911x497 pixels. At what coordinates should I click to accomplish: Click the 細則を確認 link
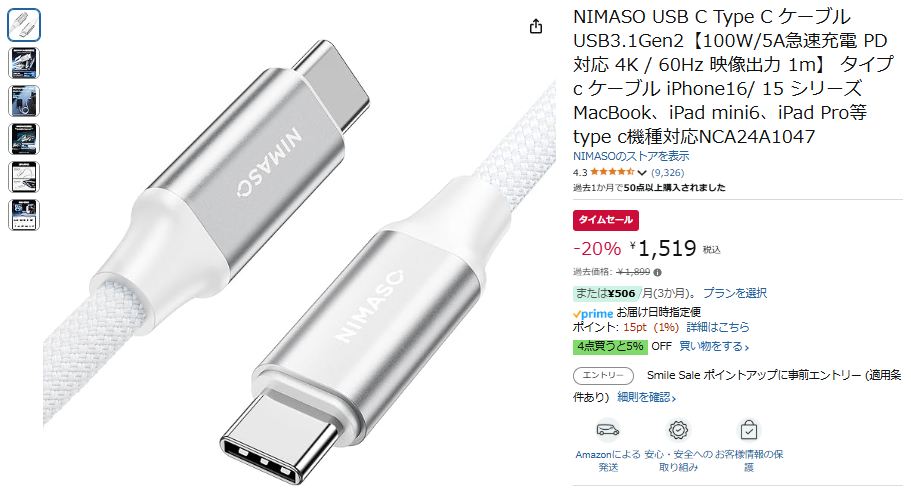pyautogui.click(x=646, y=398)
